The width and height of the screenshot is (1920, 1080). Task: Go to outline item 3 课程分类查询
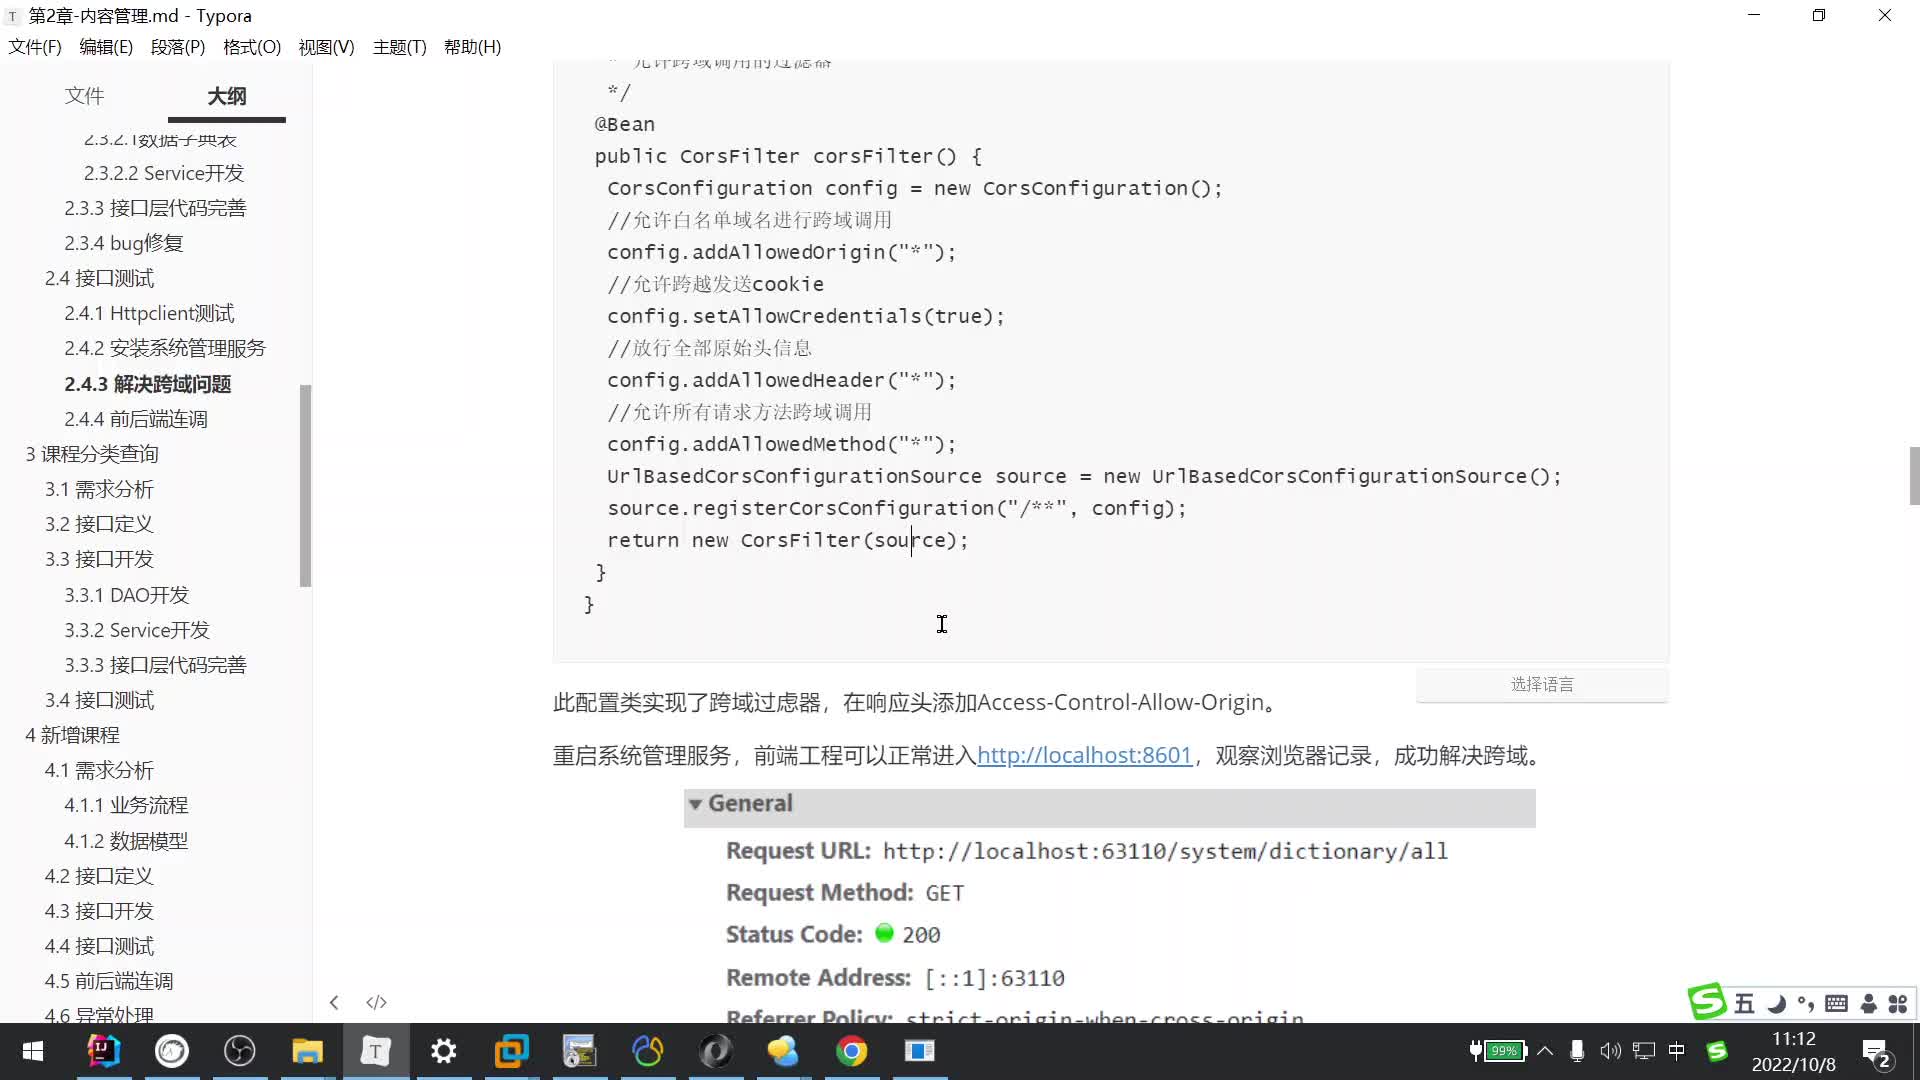tap(92, 454)
